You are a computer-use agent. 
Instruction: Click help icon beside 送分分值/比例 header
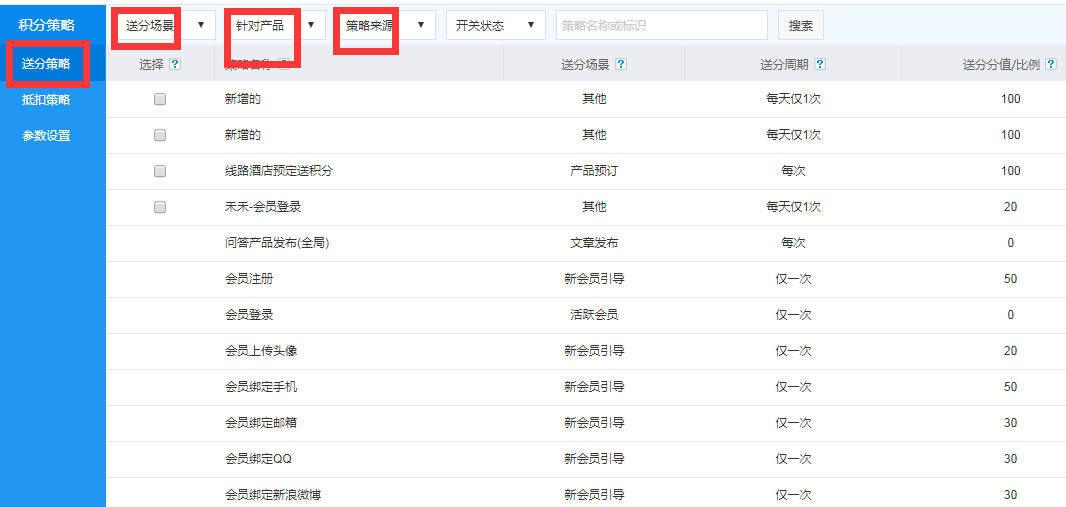(x=1048, y=64)
